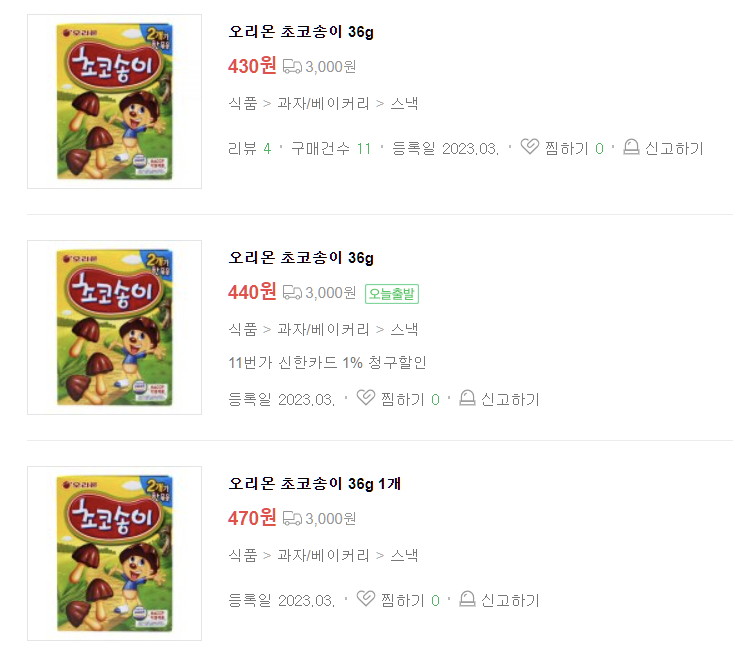Click 리뷰 4 count on first listing
Screen dimensions: 733x648
coord(250,148)
